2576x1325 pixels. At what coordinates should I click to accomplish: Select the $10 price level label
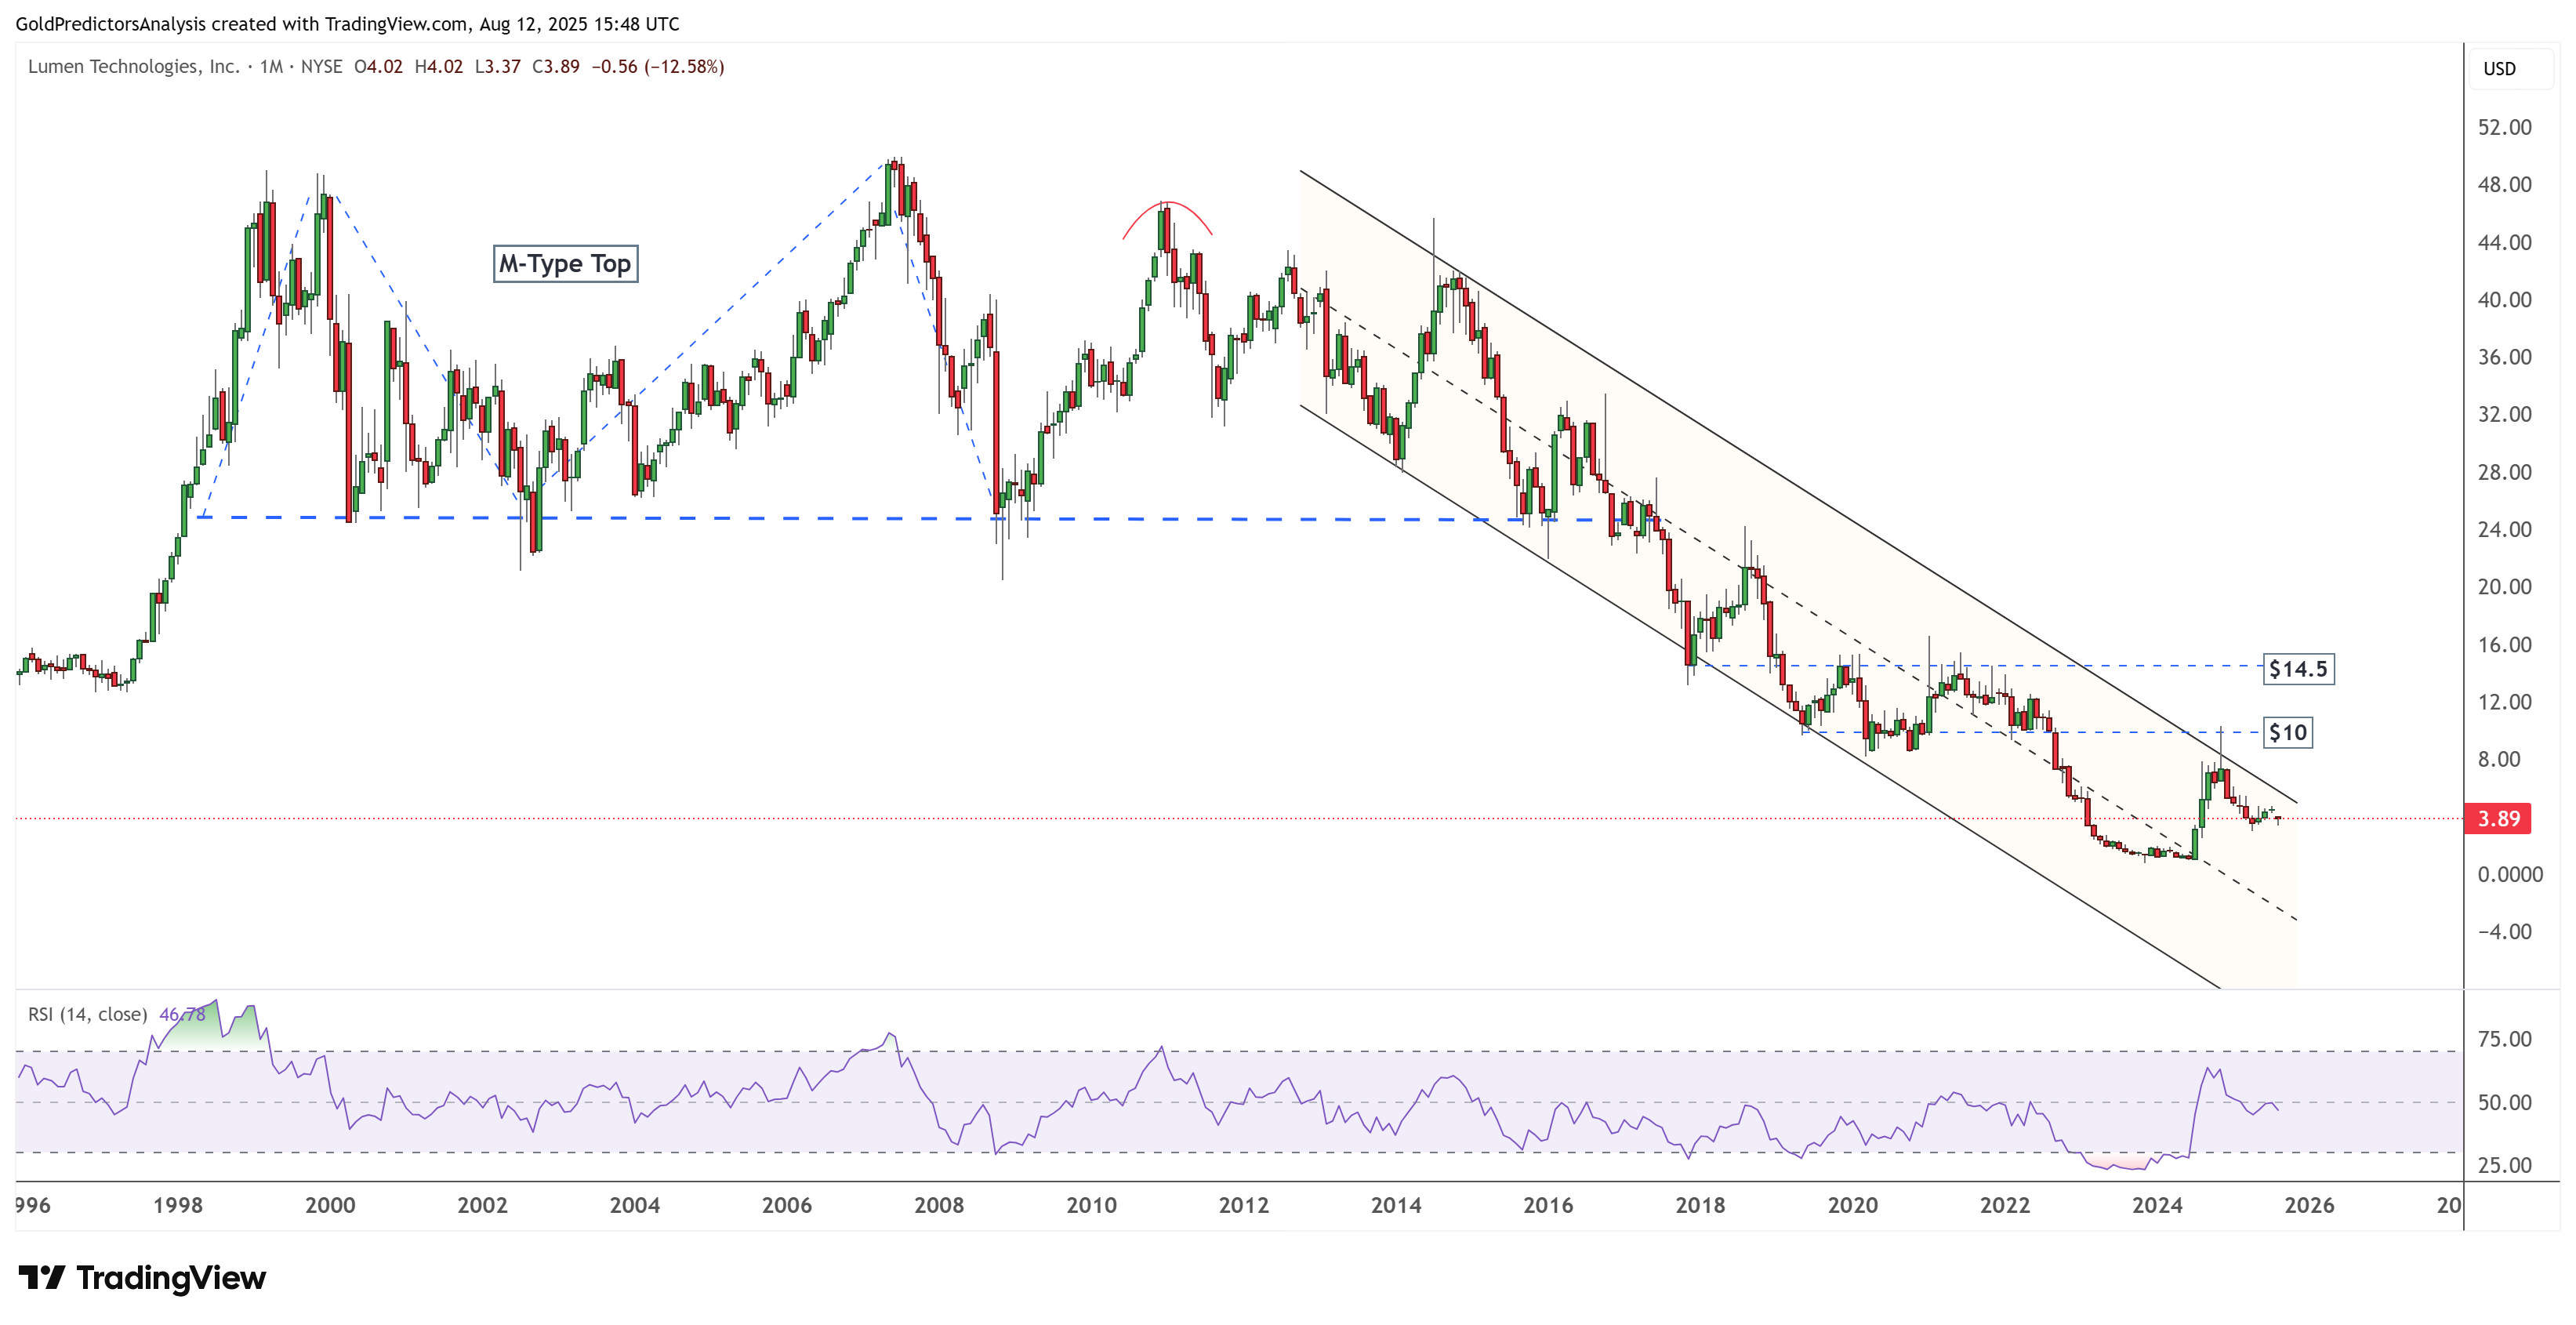pyautogui.click(x=2287, y=733)
